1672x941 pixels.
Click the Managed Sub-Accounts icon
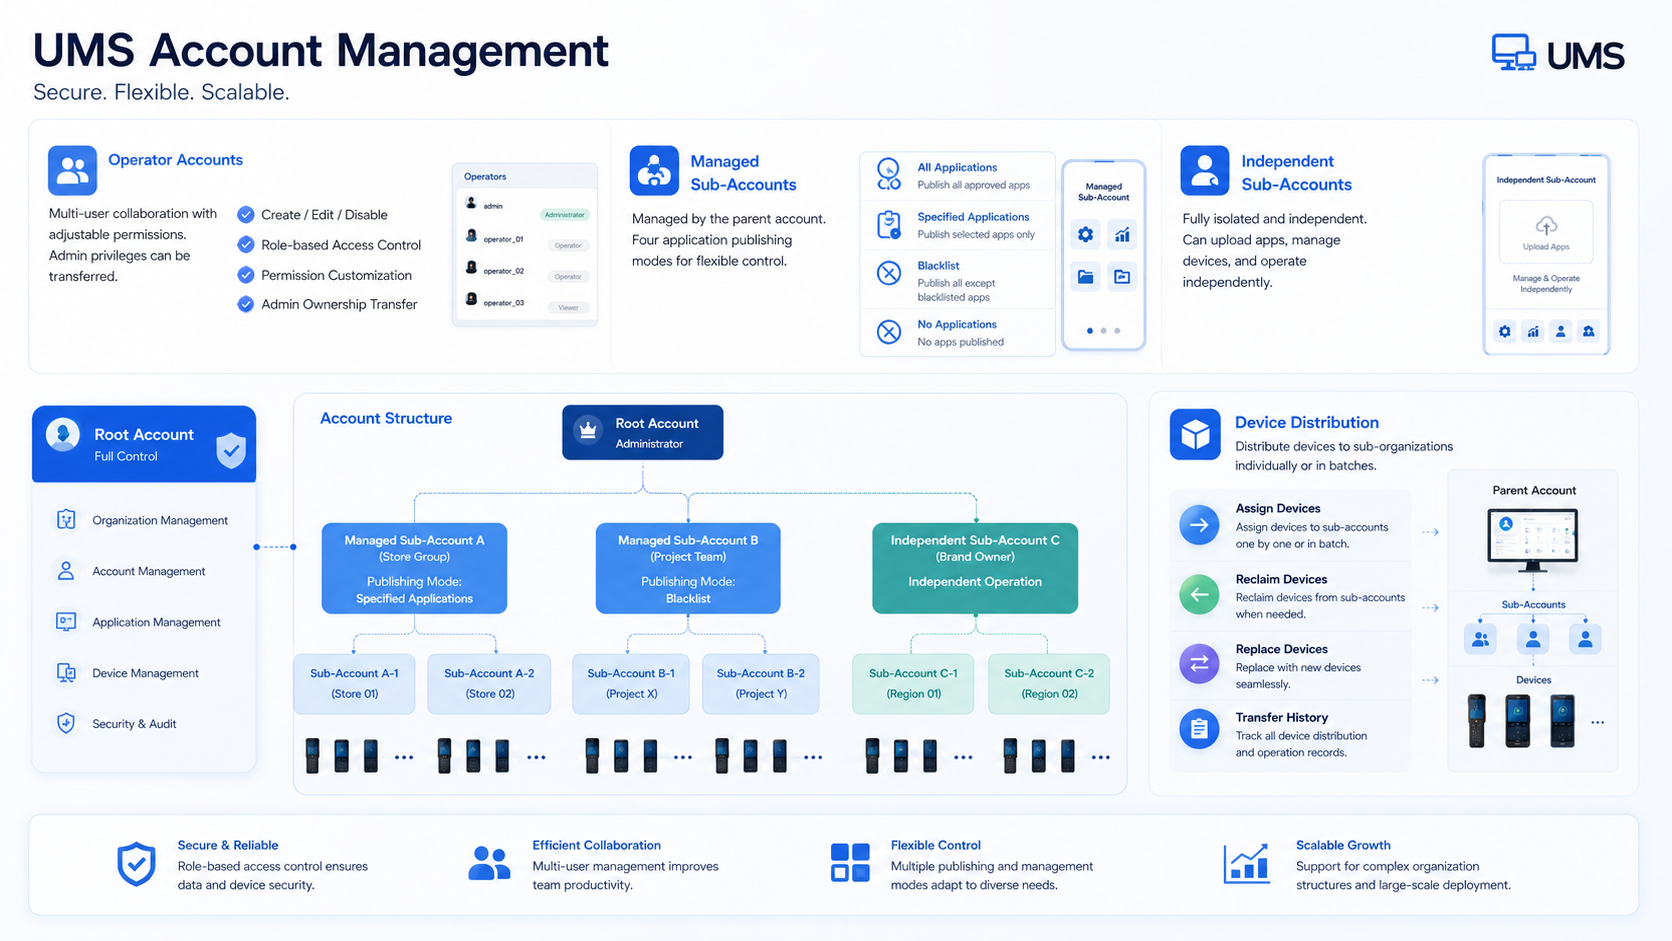(654, 170)
